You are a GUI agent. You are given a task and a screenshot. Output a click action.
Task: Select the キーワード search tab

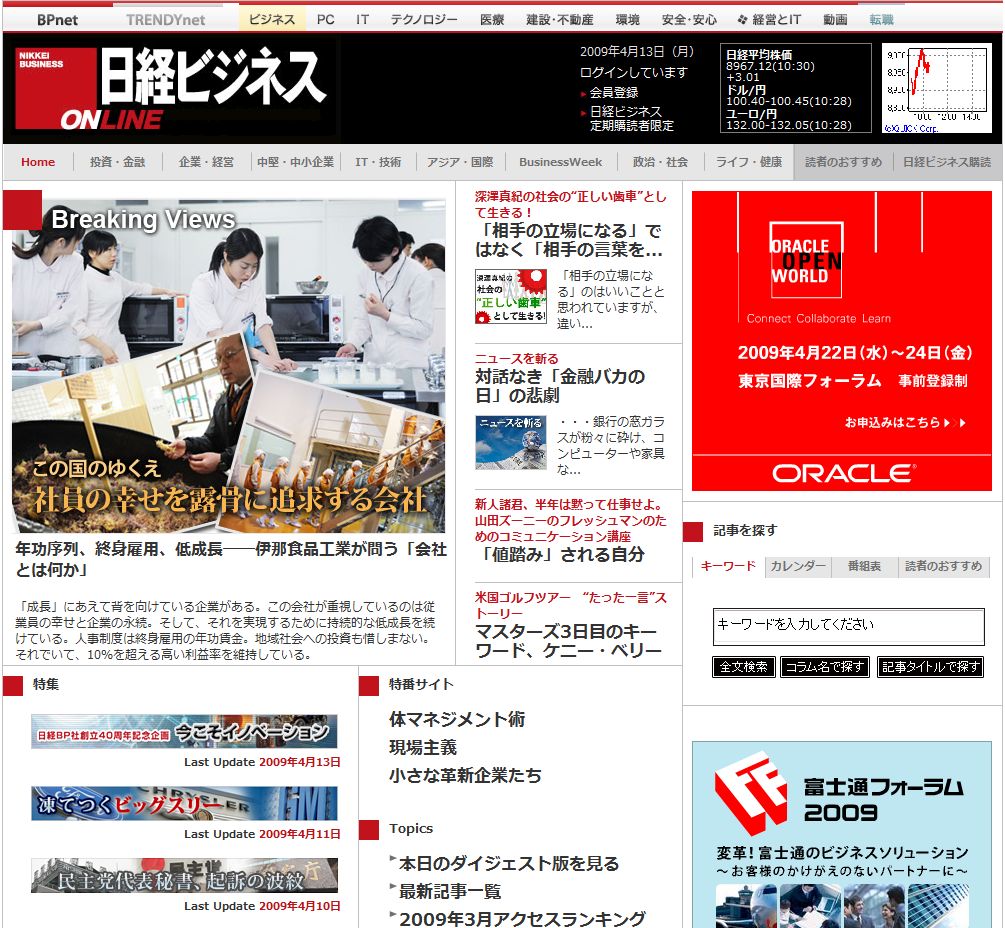728,566
